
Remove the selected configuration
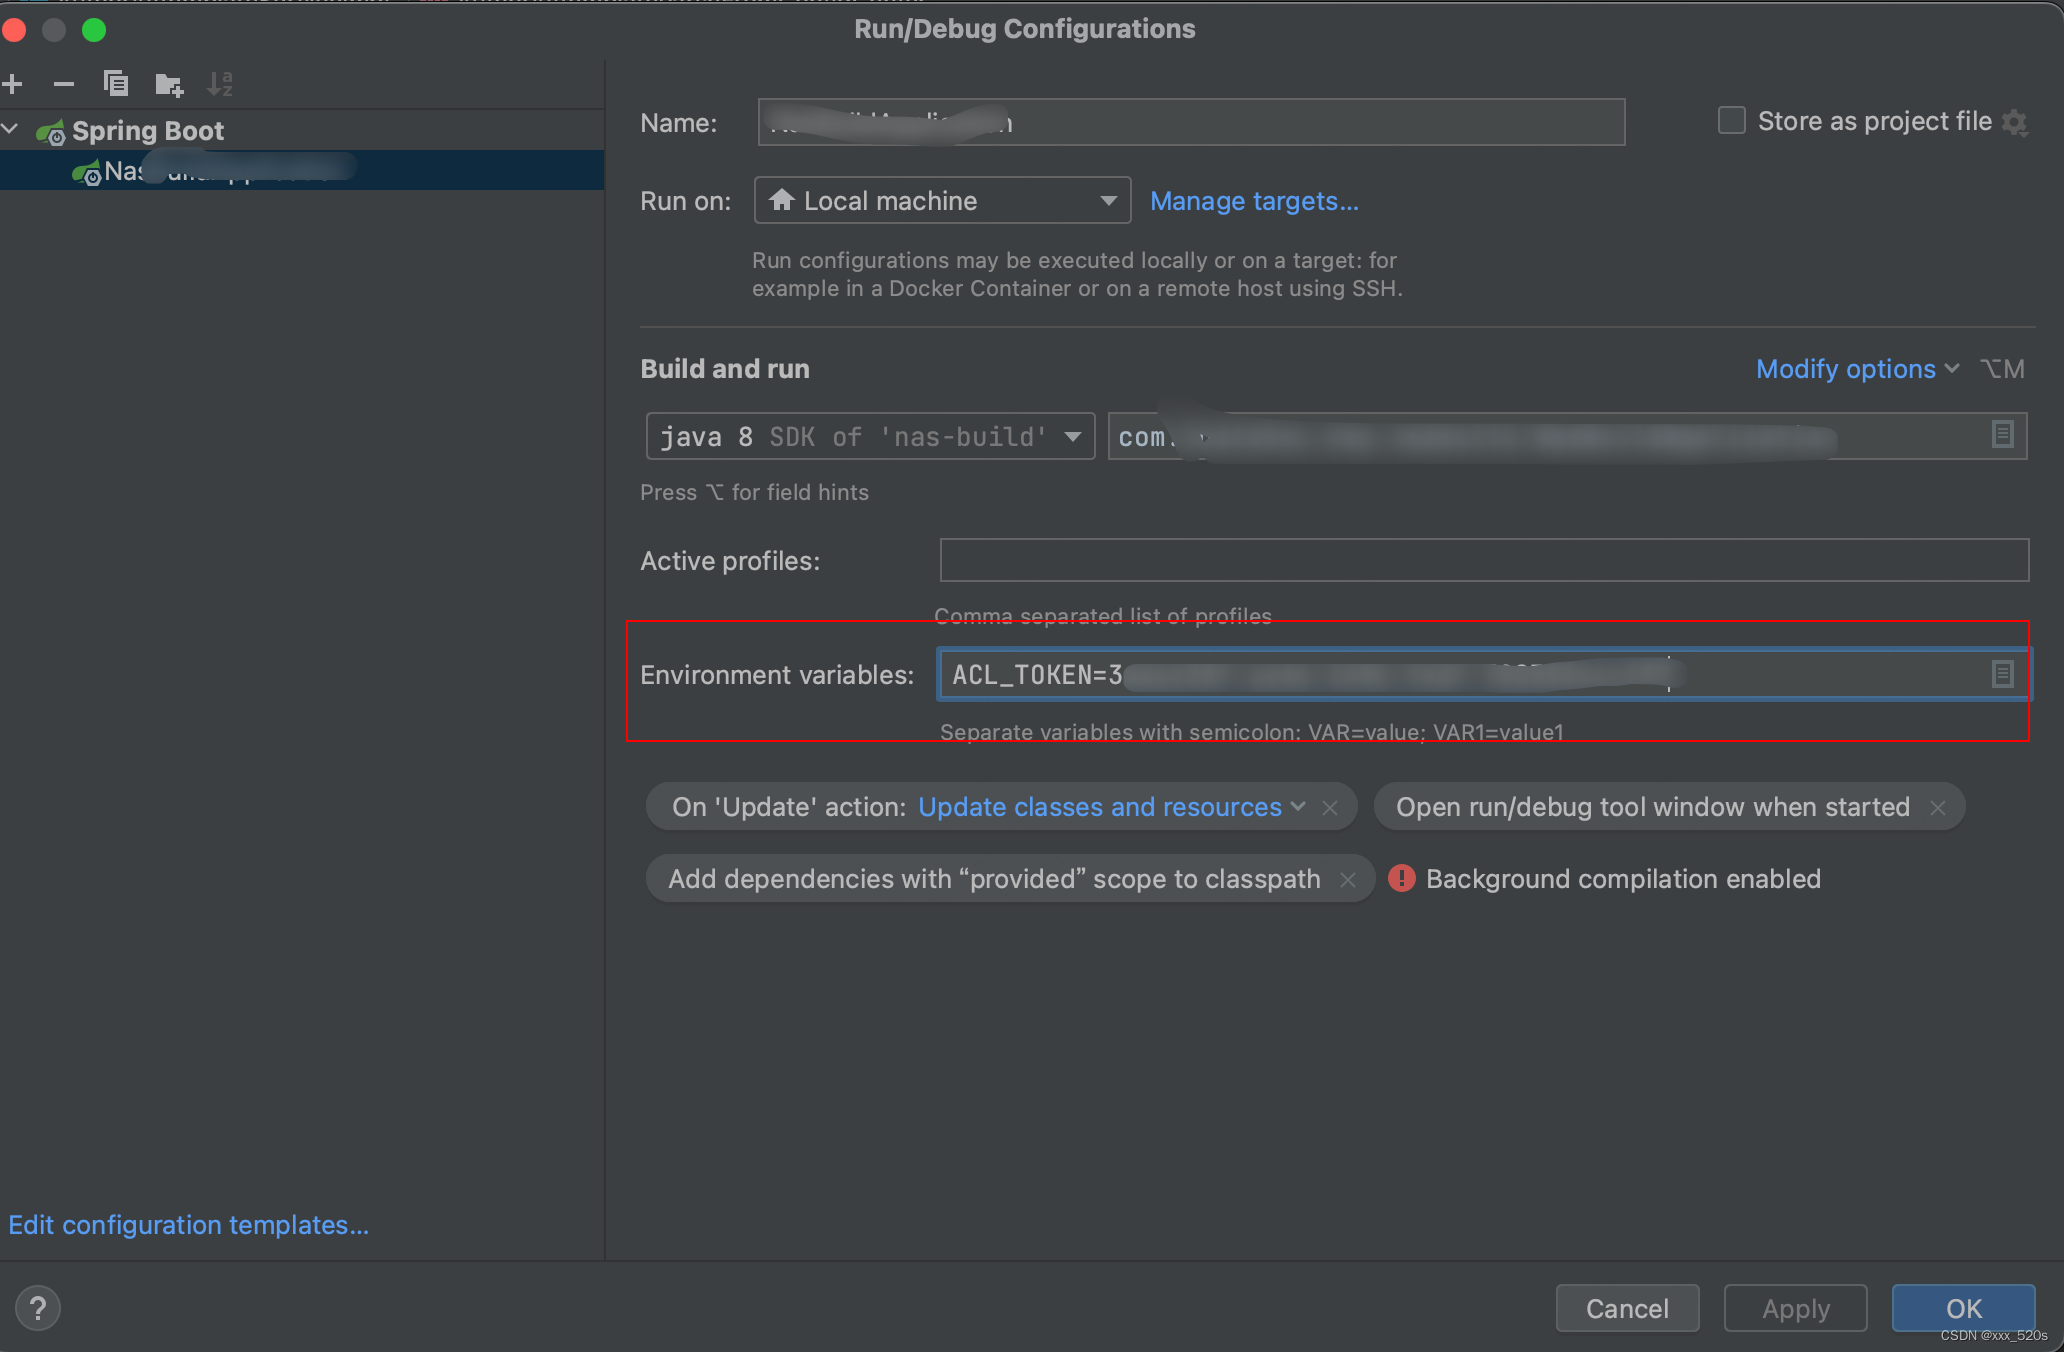[64, 84]
